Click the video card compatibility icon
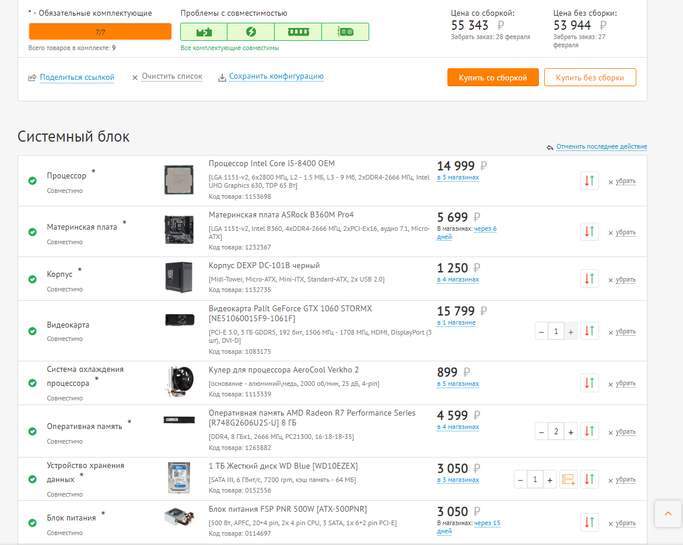The image size is (683, 545). click(345, 32)
